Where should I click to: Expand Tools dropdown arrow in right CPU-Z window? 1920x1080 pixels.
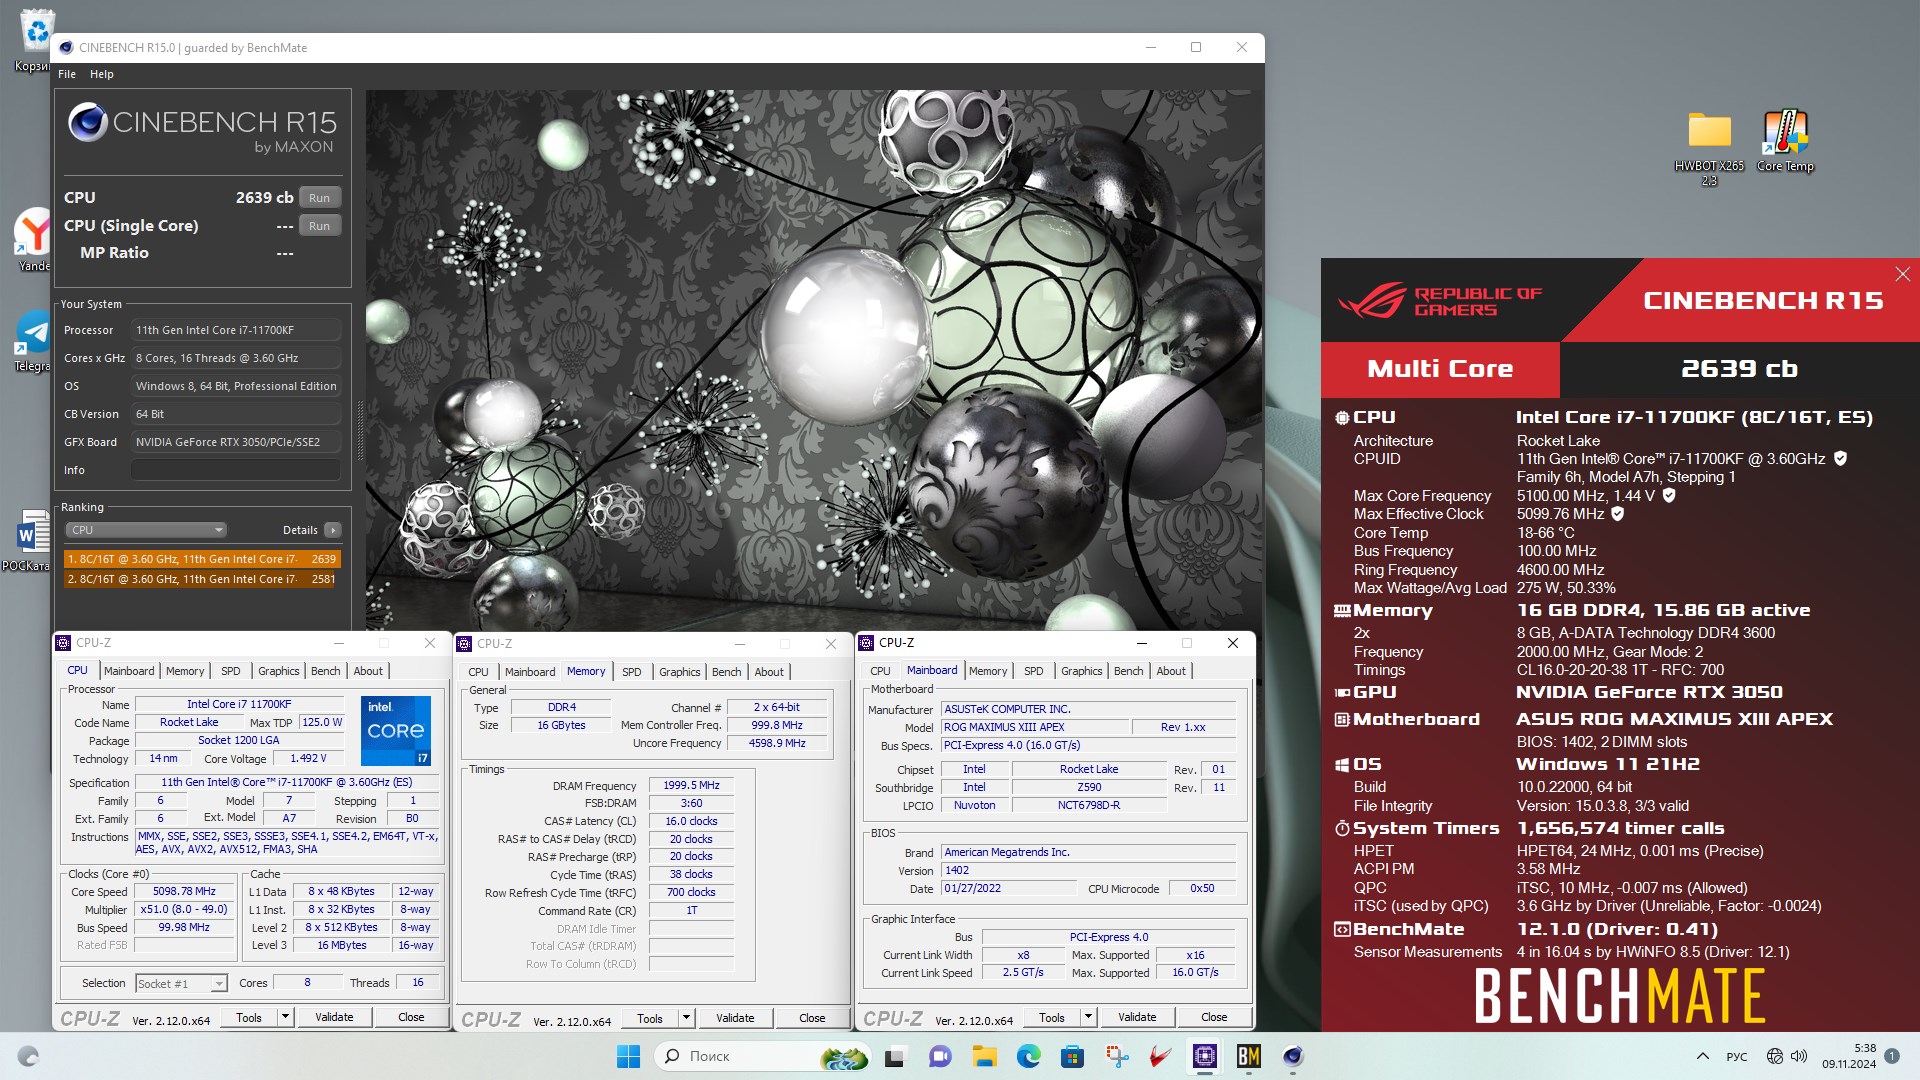[1088, 1017]
